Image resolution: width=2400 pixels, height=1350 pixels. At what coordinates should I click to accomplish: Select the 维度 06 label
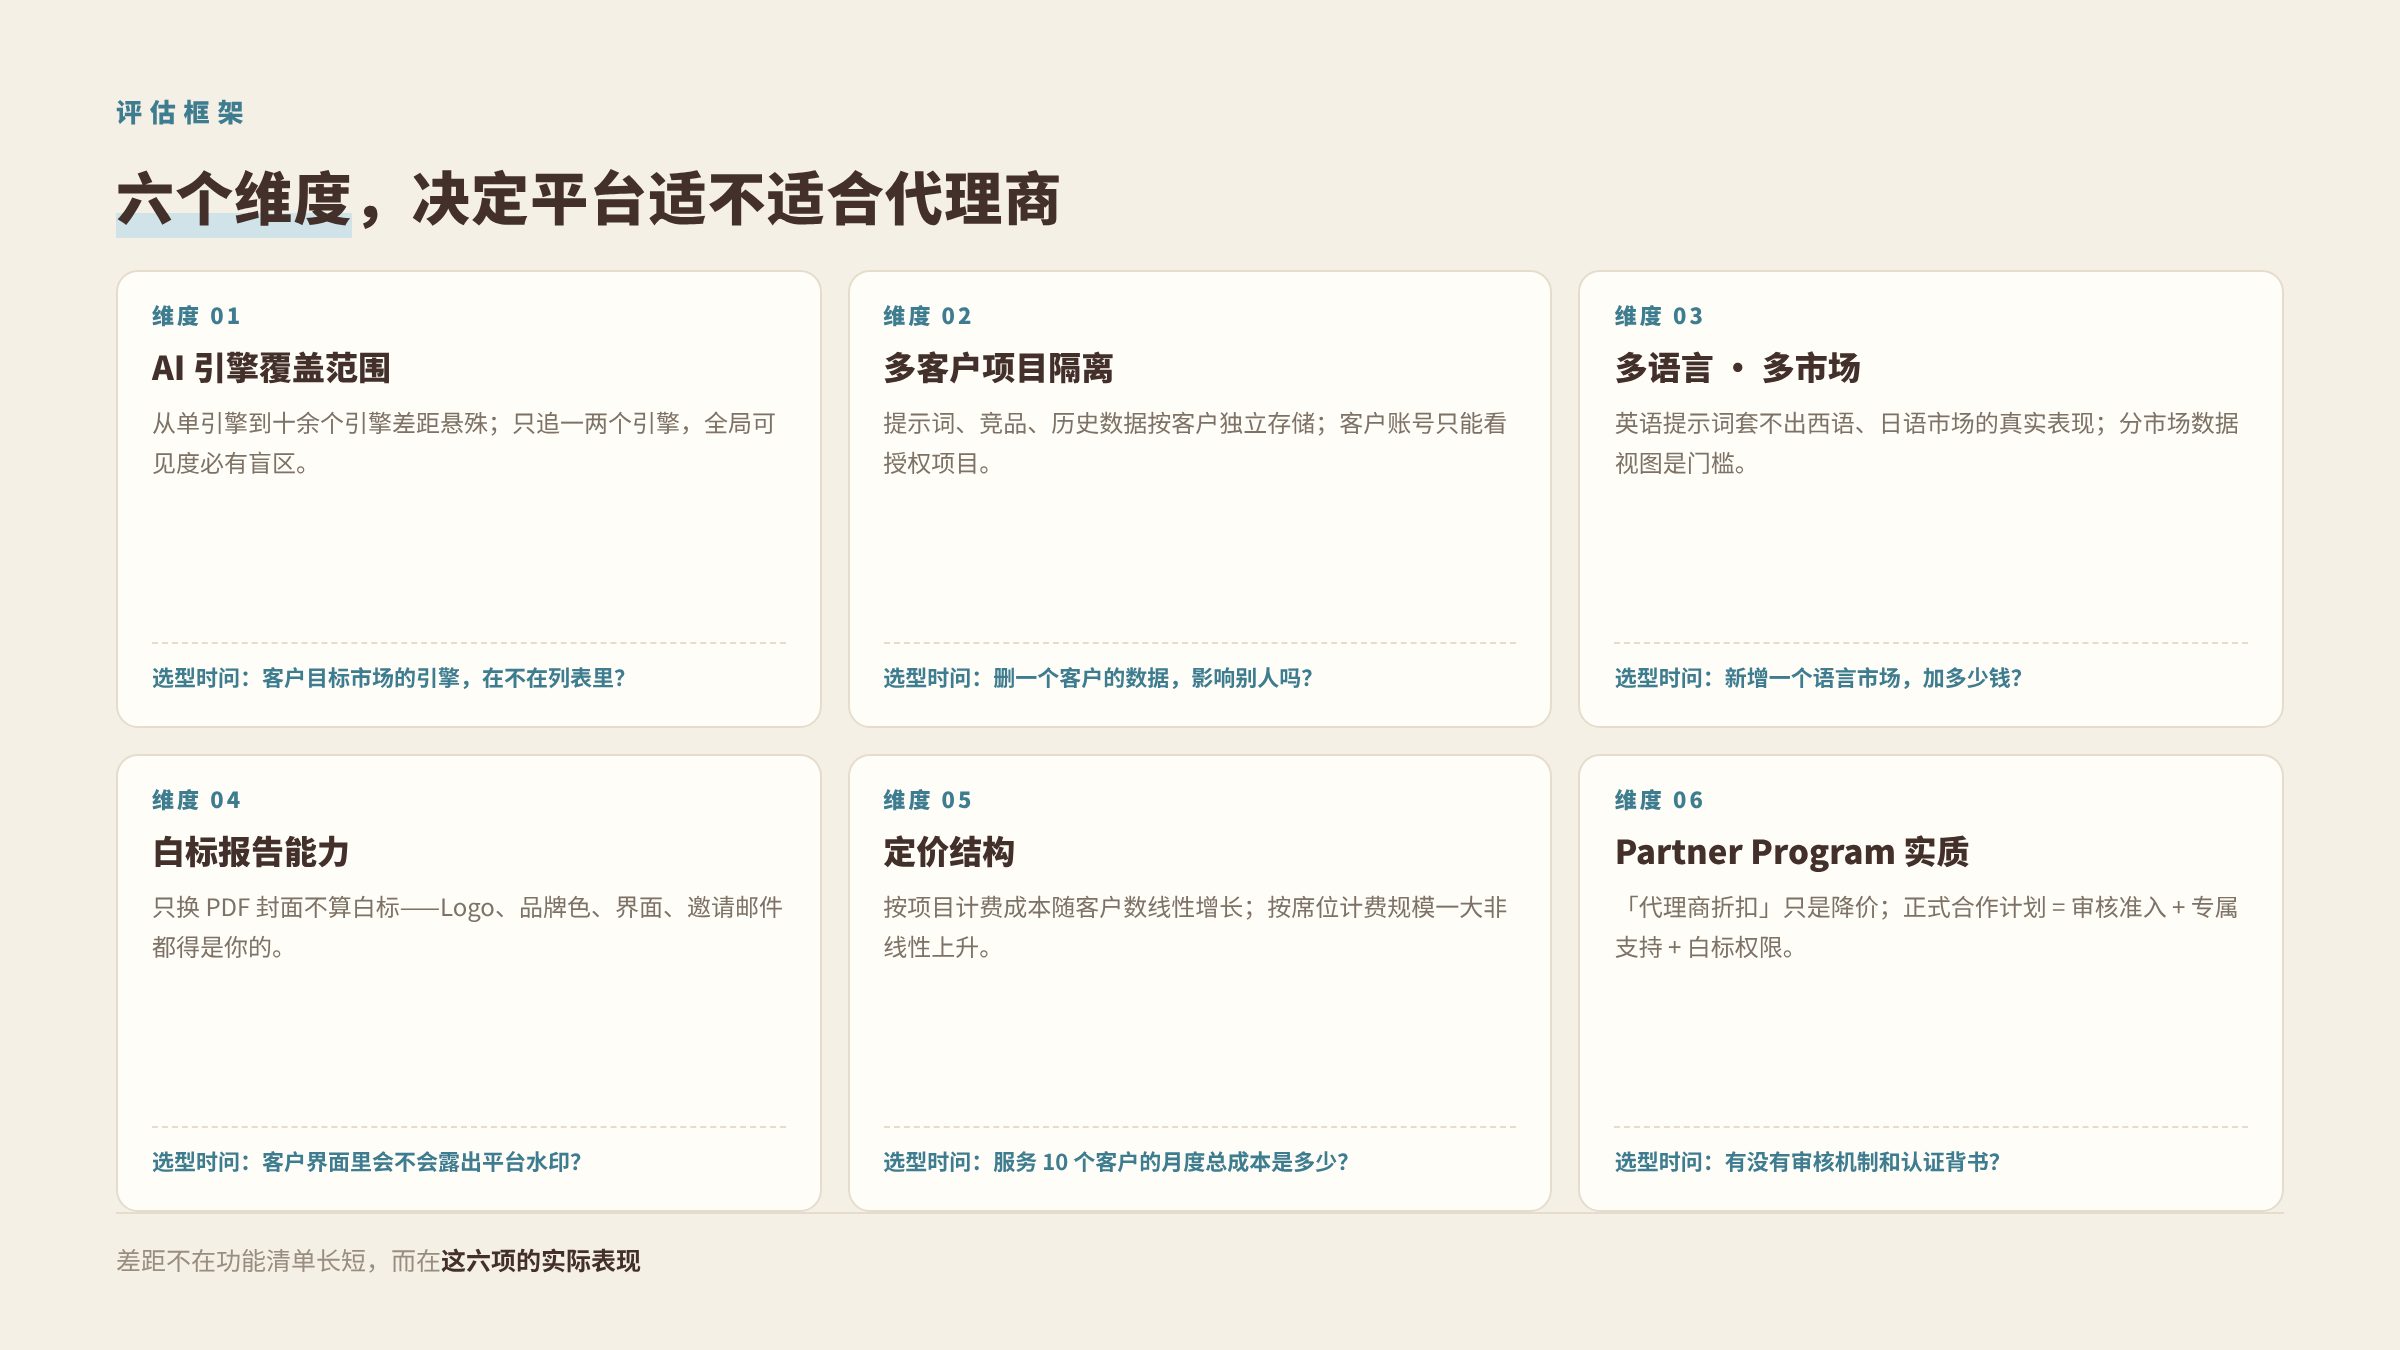[1659, 800]
